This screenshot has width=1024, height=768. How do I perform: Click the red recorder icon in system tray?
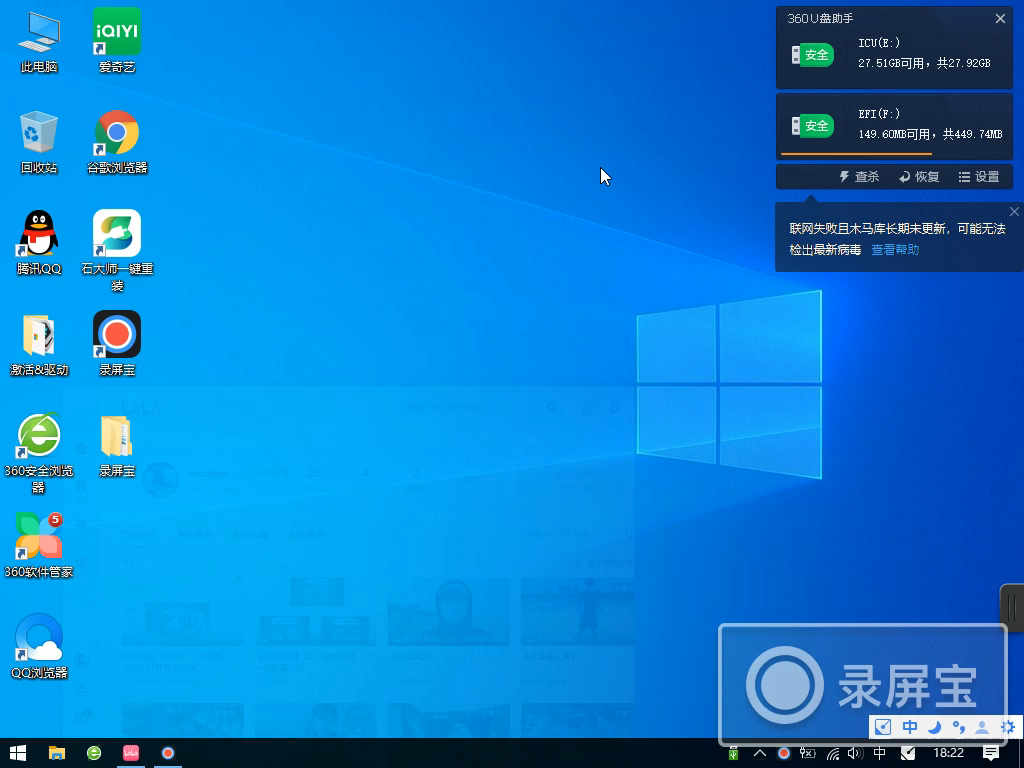[x=784, y=753]
